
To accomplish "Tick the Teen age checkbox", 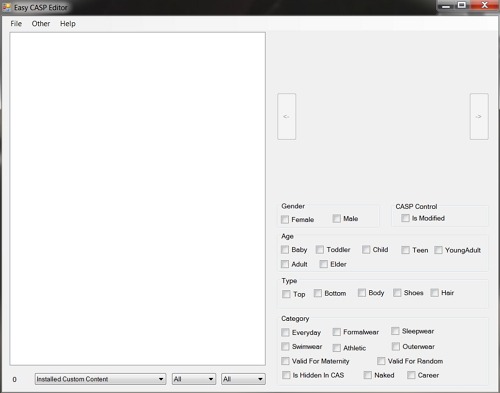I will [405, 250].
